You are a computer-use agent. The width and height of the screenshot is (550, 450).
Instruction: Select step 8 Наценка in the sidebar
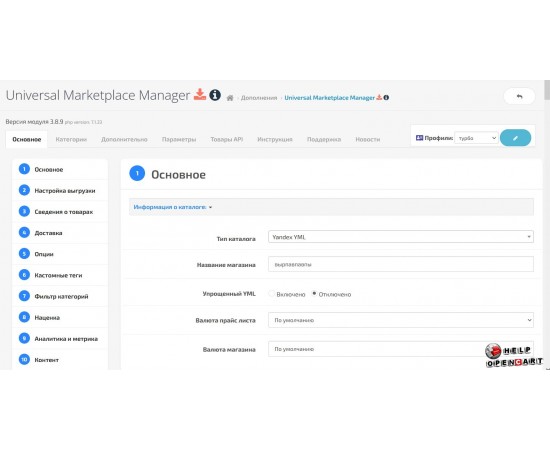[x=60, y=317]
